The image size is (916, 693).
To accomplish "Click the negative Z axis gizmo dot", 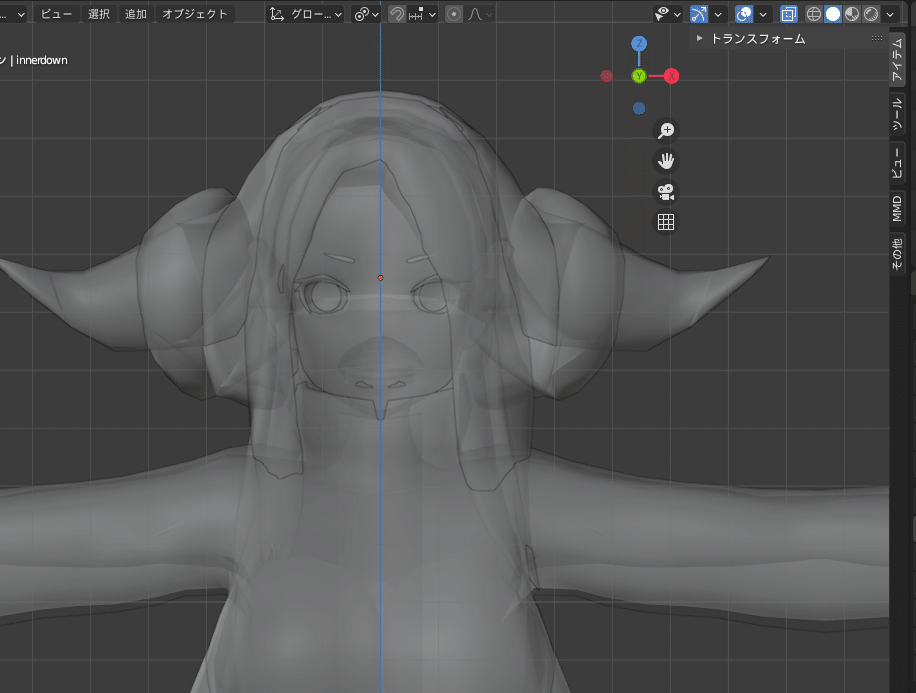I will (x=639, y=109).
